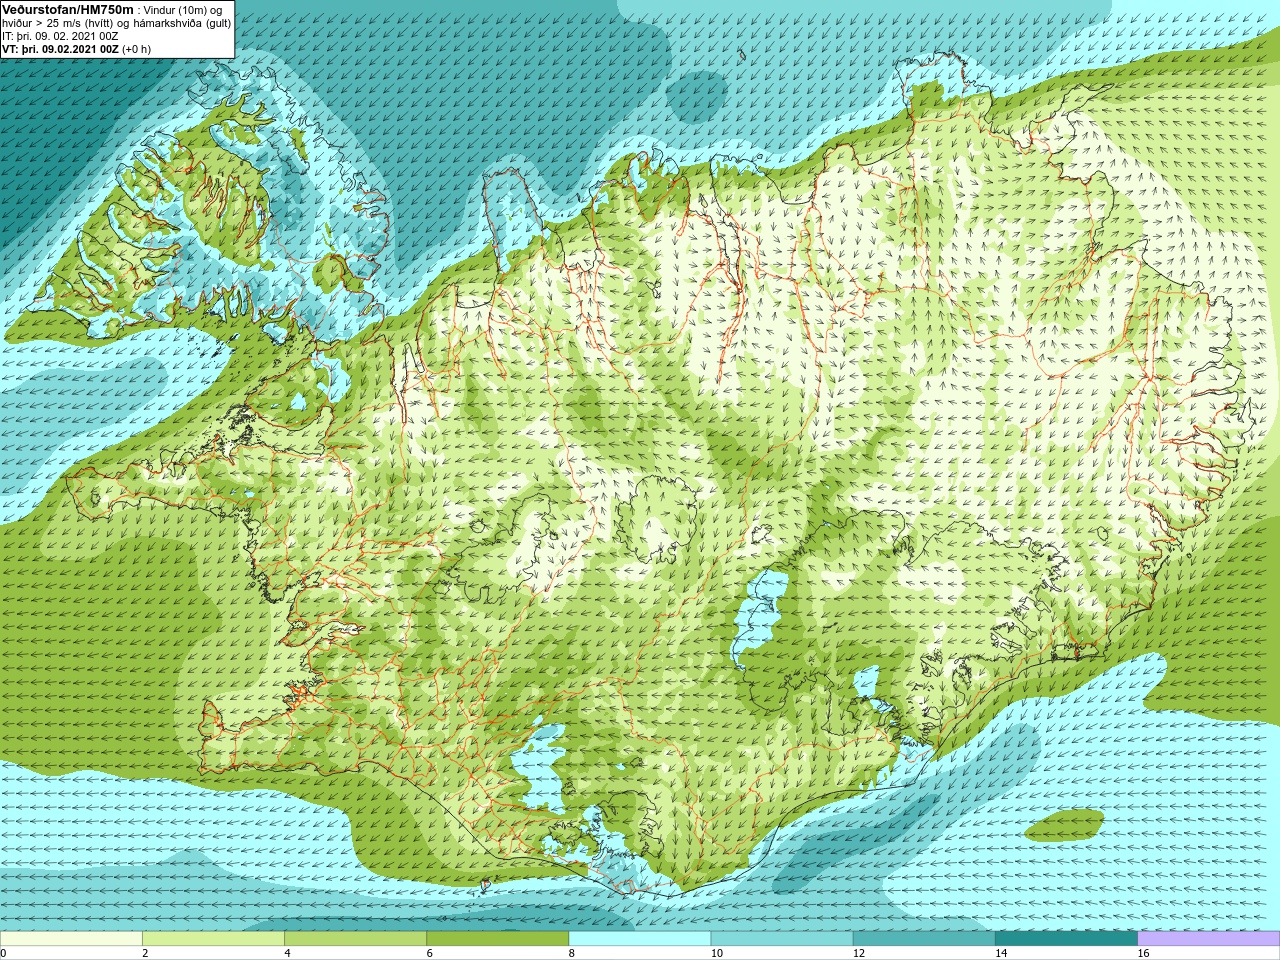Viewport: 1280px width, 960px height.
Task: Click the turquoise 10–12 m/s legend swatch
Action: 782,938
